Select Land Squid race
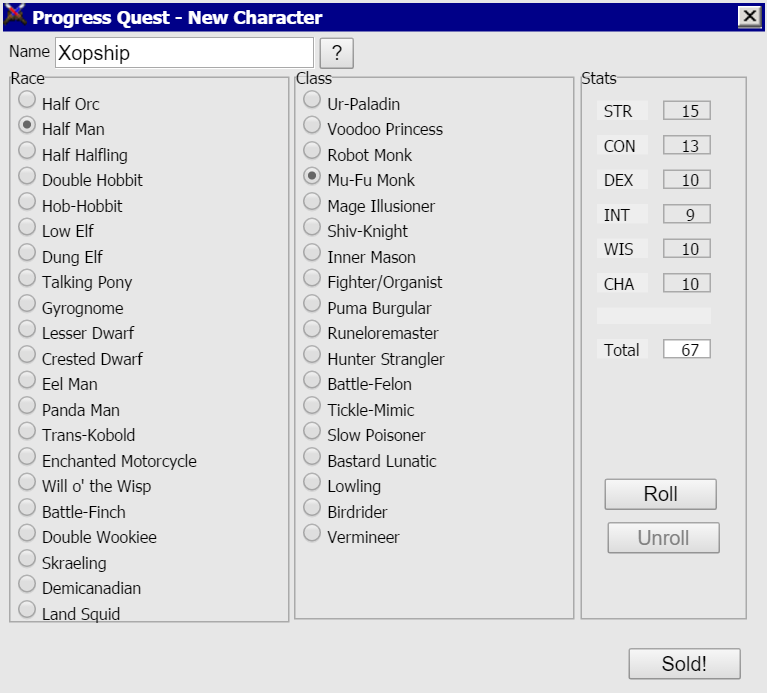 (x=27, y=610)
